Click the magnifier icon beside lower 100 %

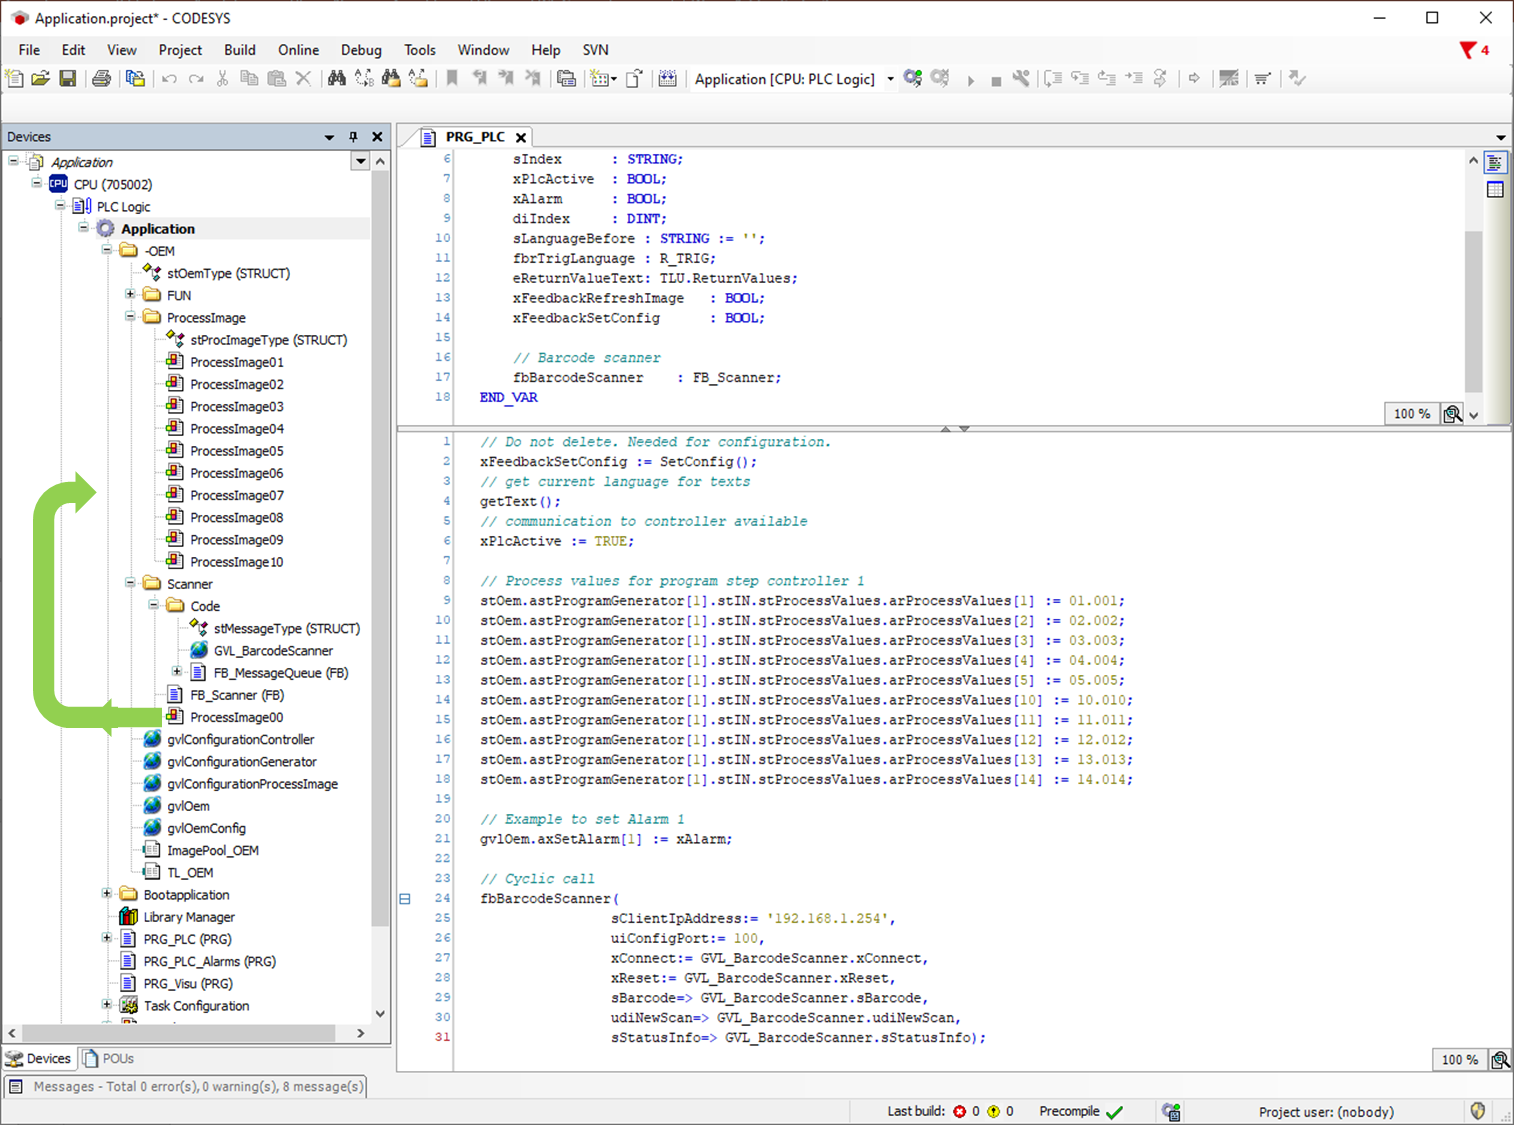click(1499, 1060)
